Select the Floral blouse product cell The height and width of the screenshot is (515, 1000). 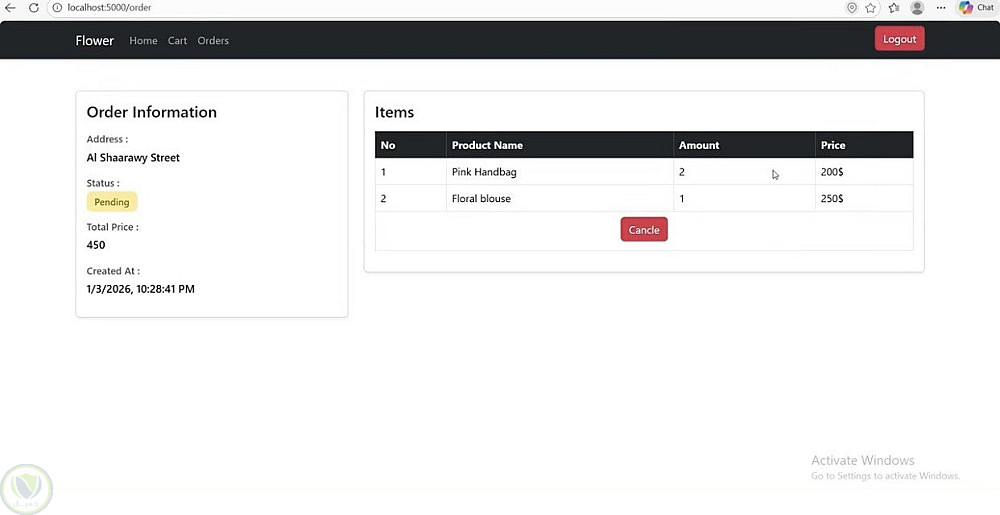(560, 198)
